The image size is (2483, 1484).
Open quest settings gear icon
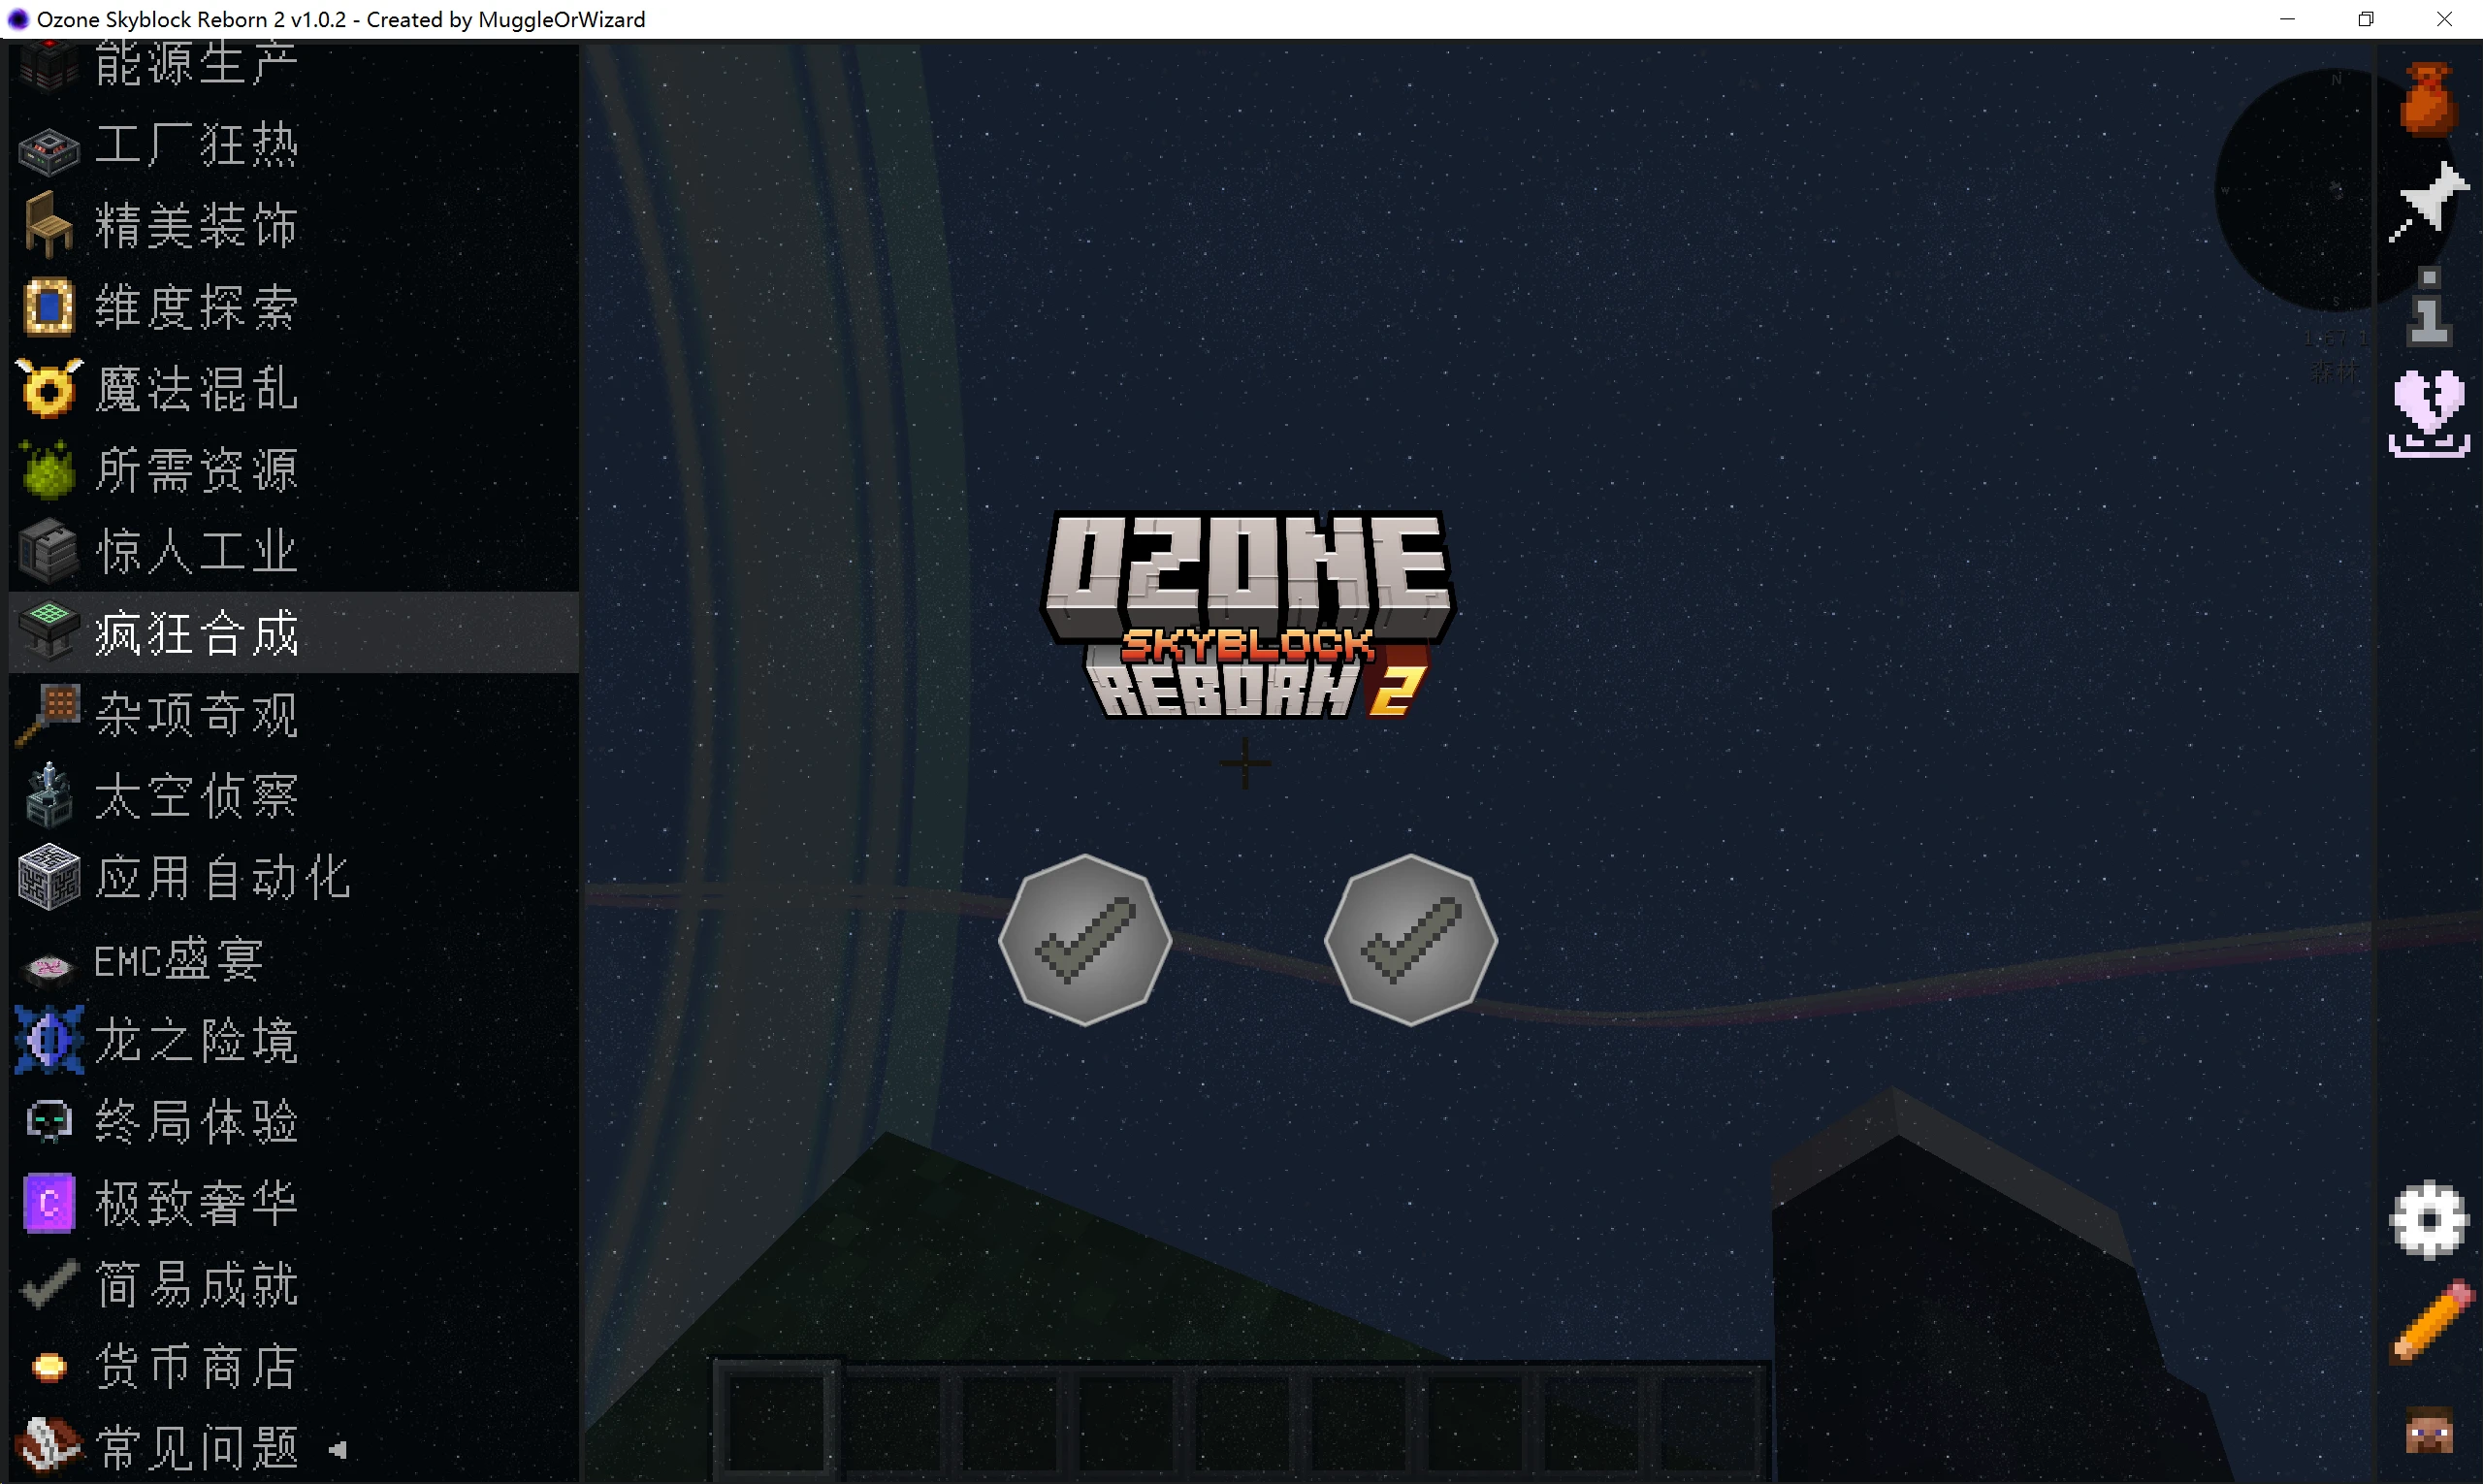[2429, 1219]
